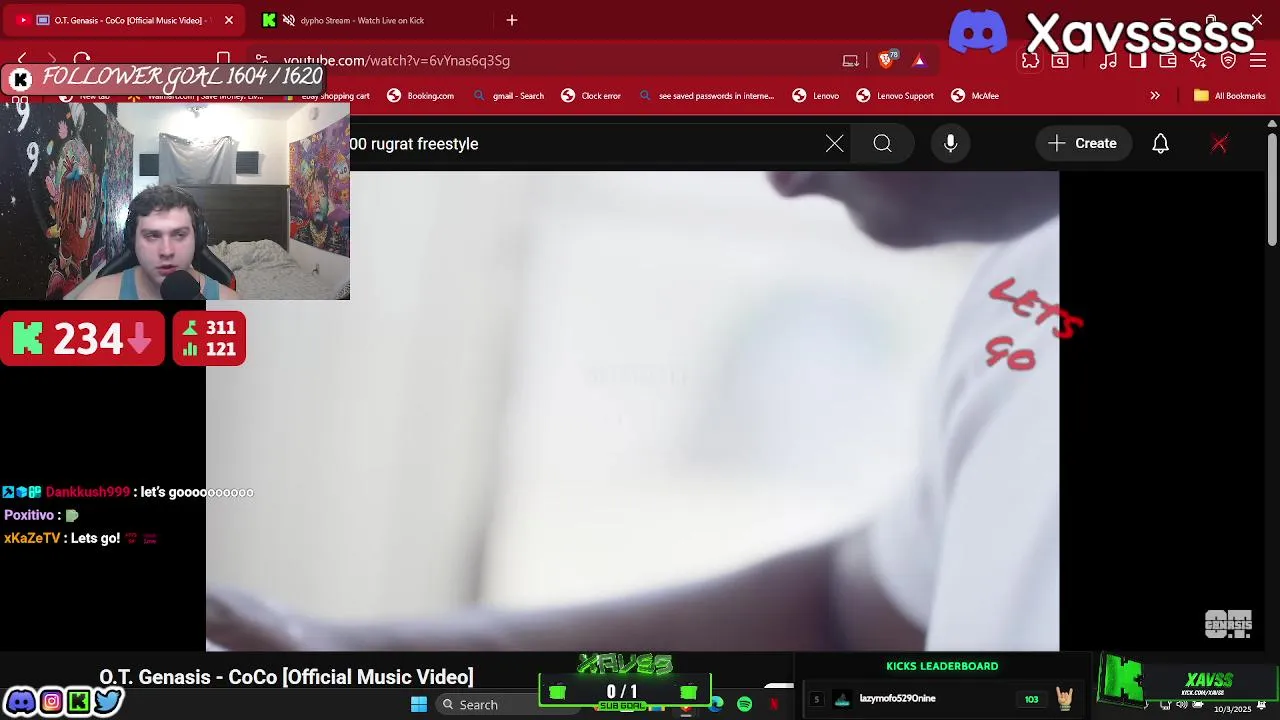Open Brave Shields lion icon
Screen dimensions: 1280x720
tap(886, 60)
